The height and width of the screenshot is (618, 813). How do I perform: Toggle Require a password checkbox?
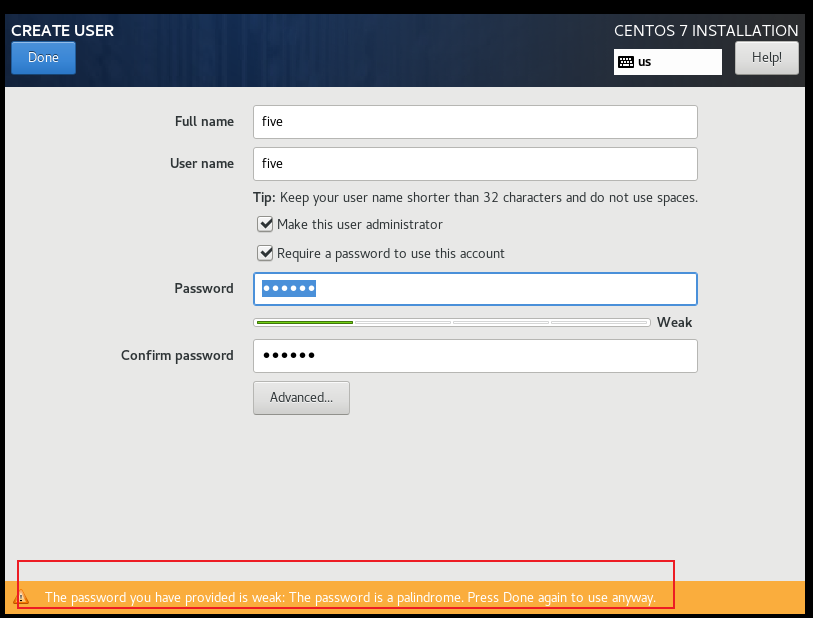click(265, 253)
